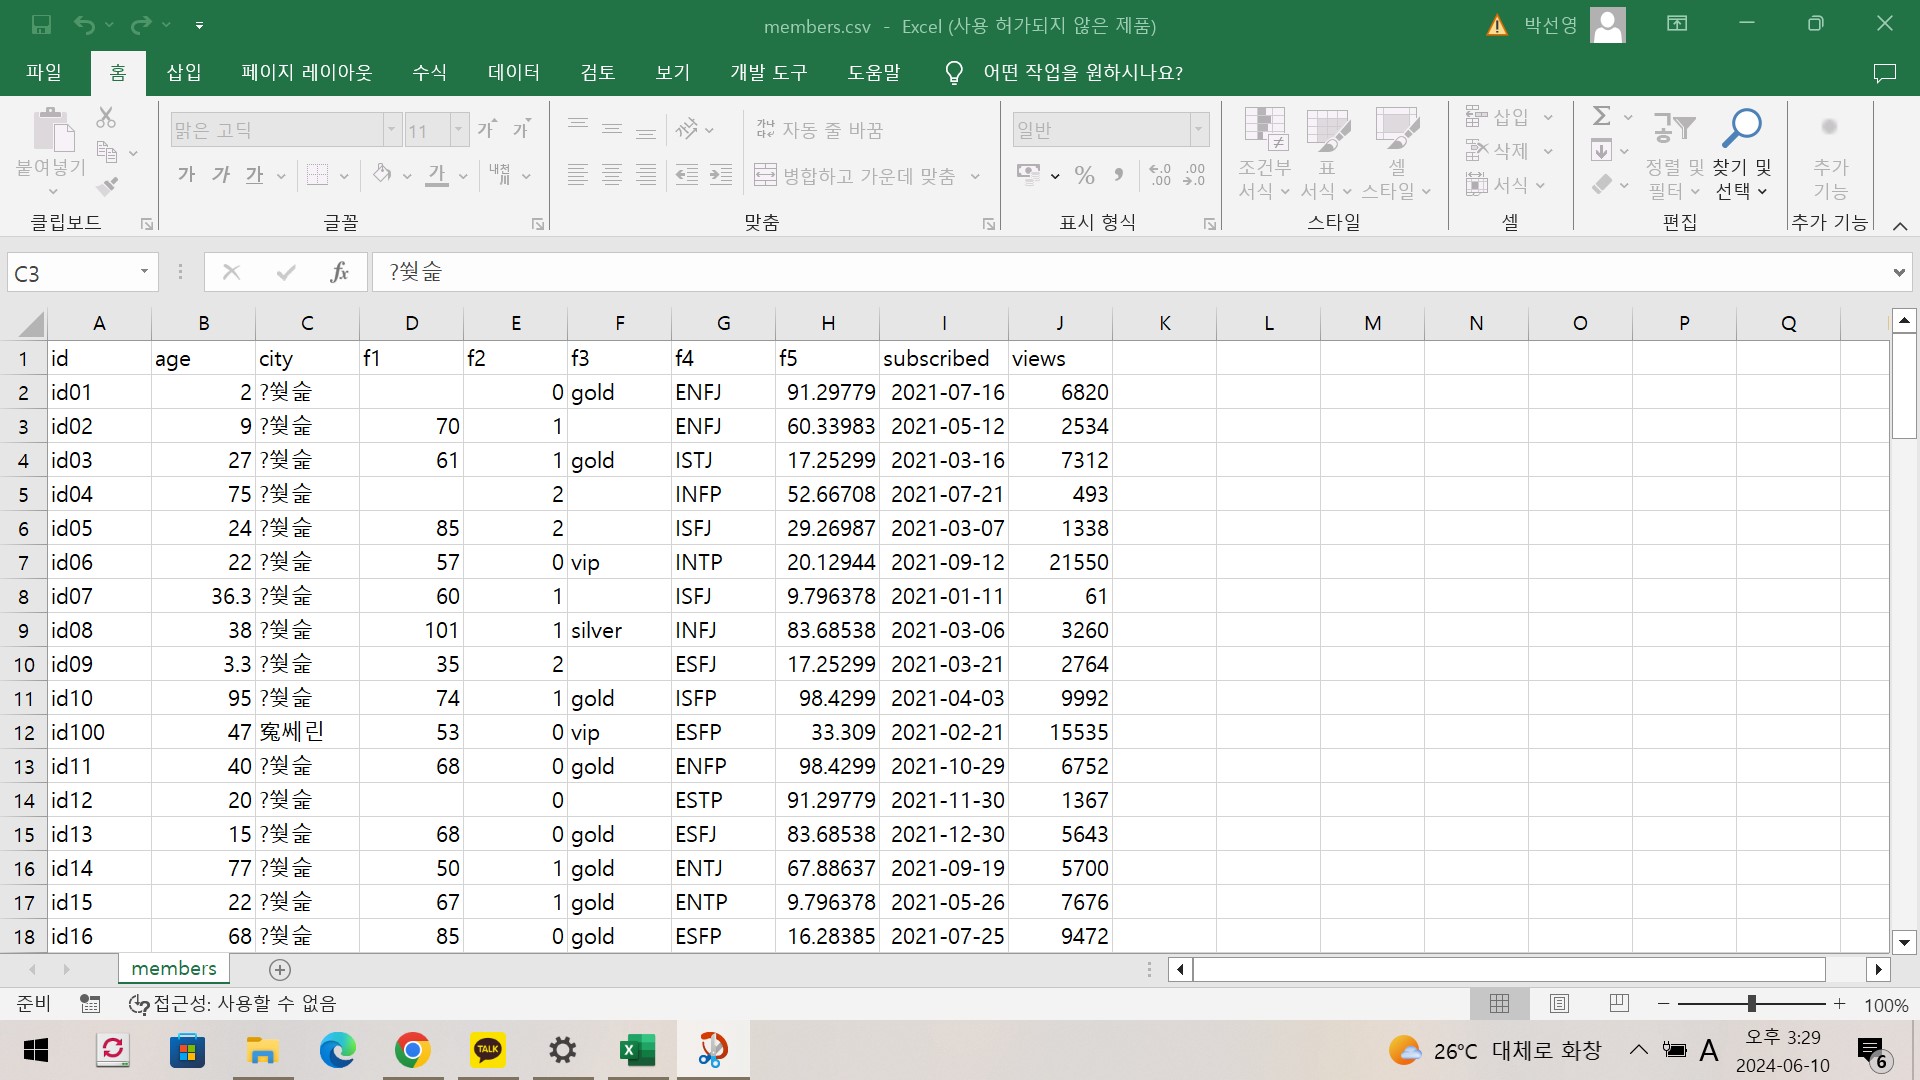Switch to Normal view in status bar
Image resolution: width=1920 pixels, height=1080 pixels.
(x=1499, y=1004)
